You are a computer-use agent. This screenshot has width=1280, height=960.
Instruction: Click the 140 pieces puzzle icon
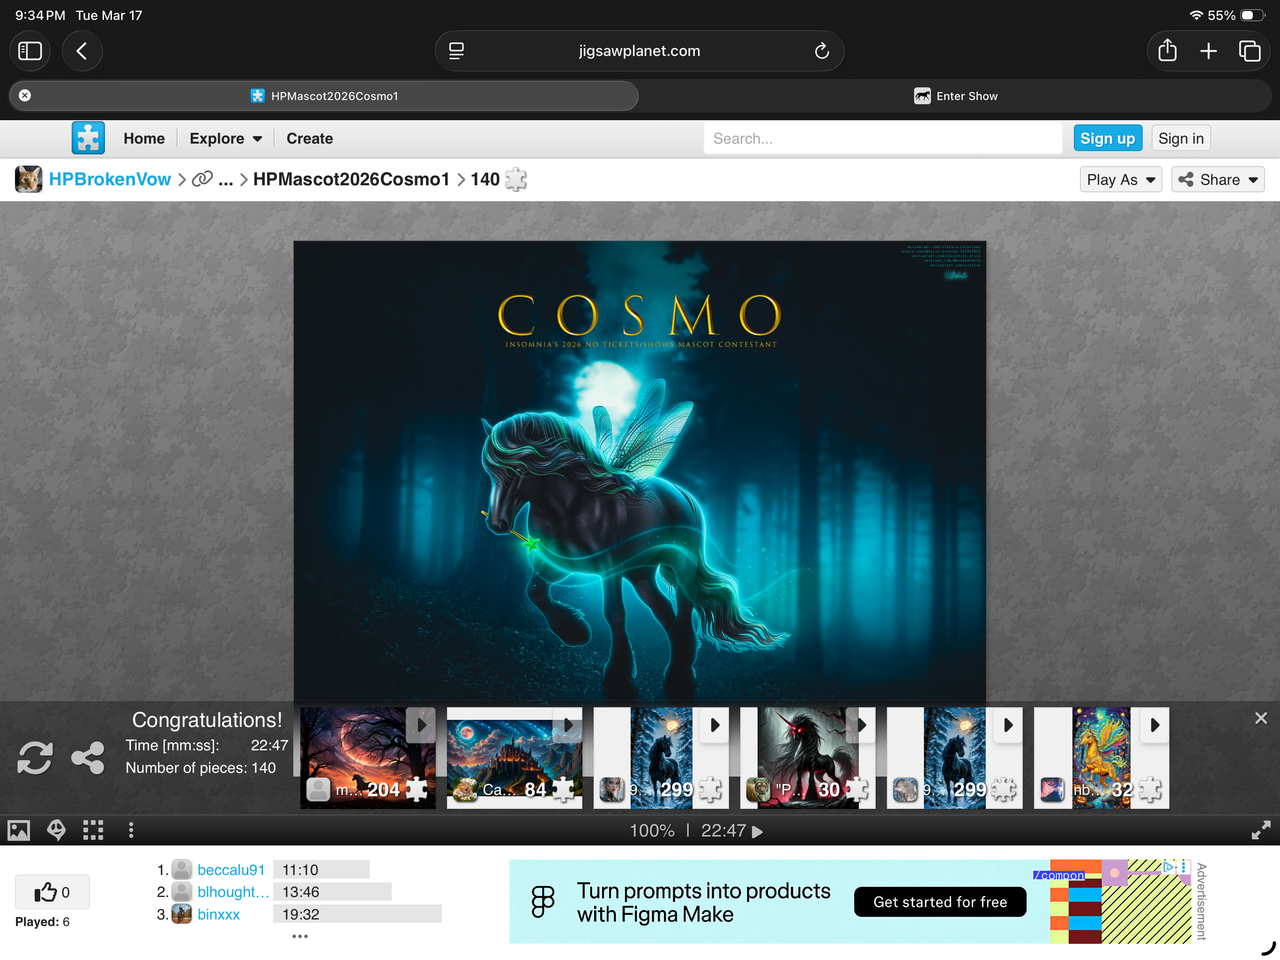516,179
